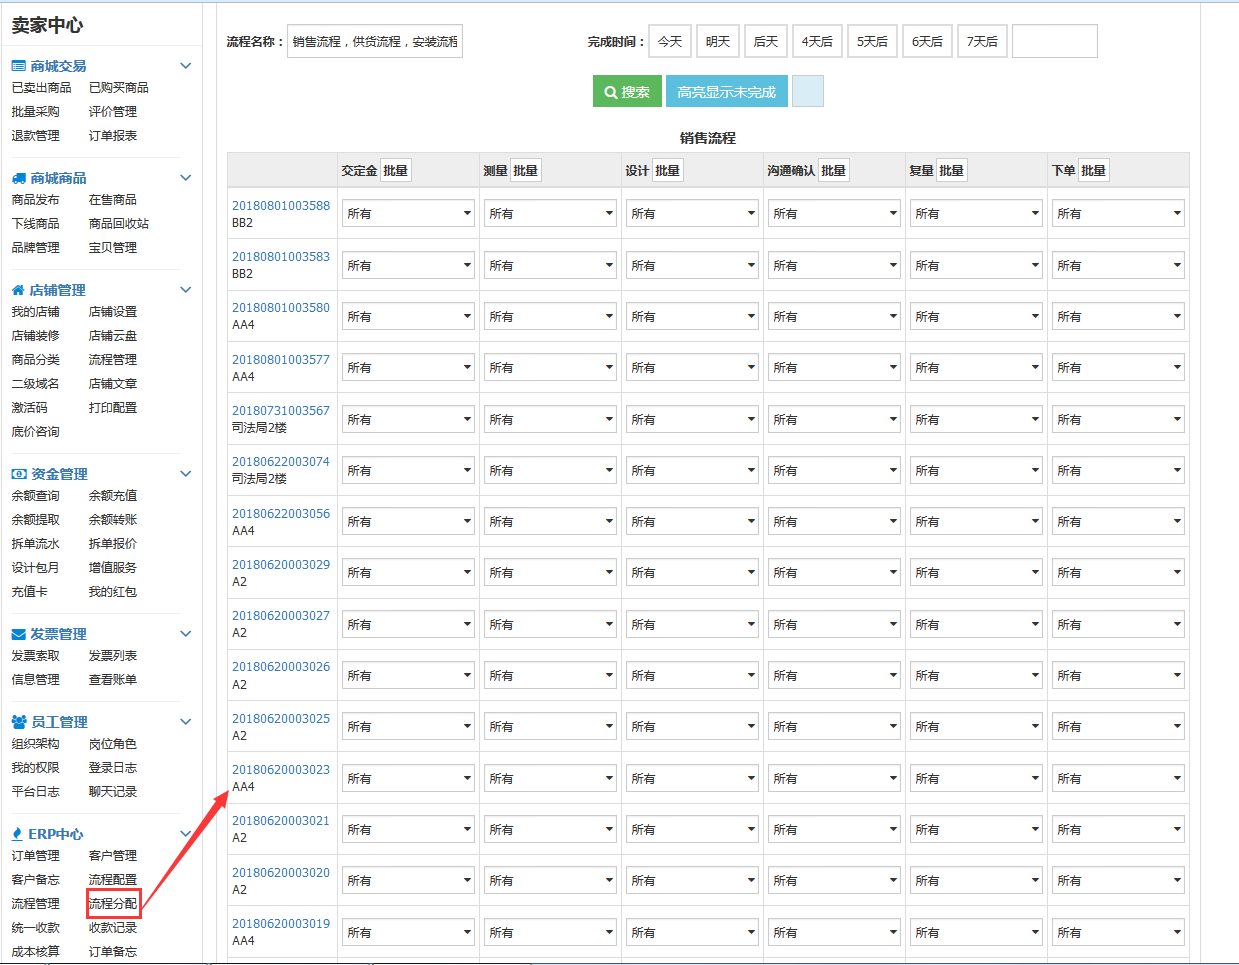
Task: Collapse the 商城商品 section chevron
Action: point(185,178)
